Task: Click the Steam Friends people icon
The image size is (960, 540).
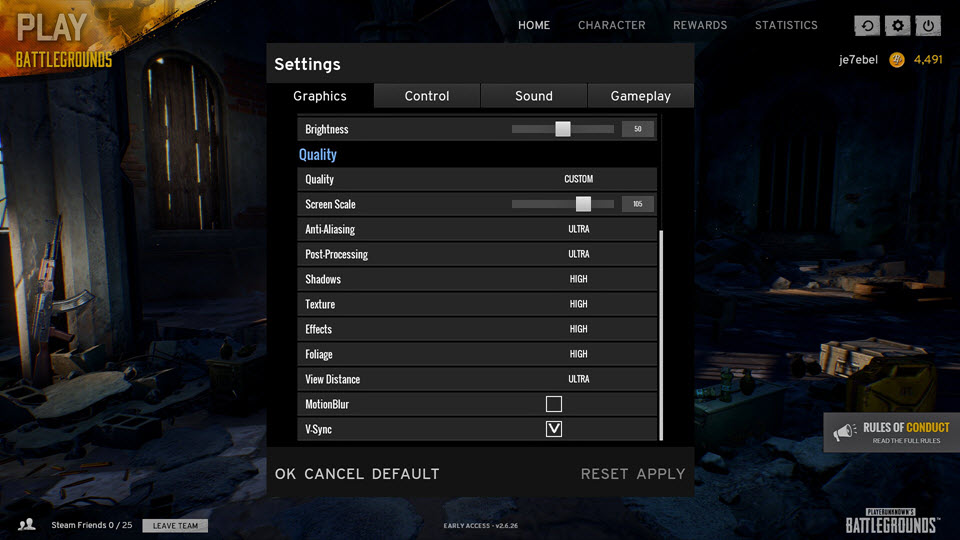Action: [x=27, y=525]
